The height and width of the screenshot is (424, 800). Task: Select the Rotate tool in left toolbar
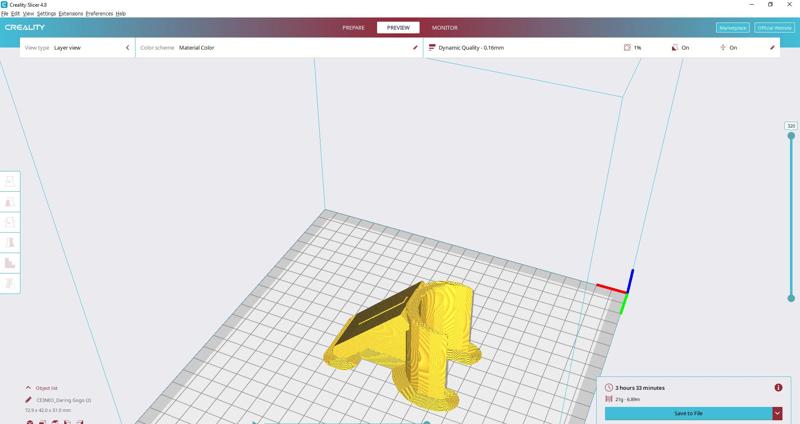coord(10,222)
